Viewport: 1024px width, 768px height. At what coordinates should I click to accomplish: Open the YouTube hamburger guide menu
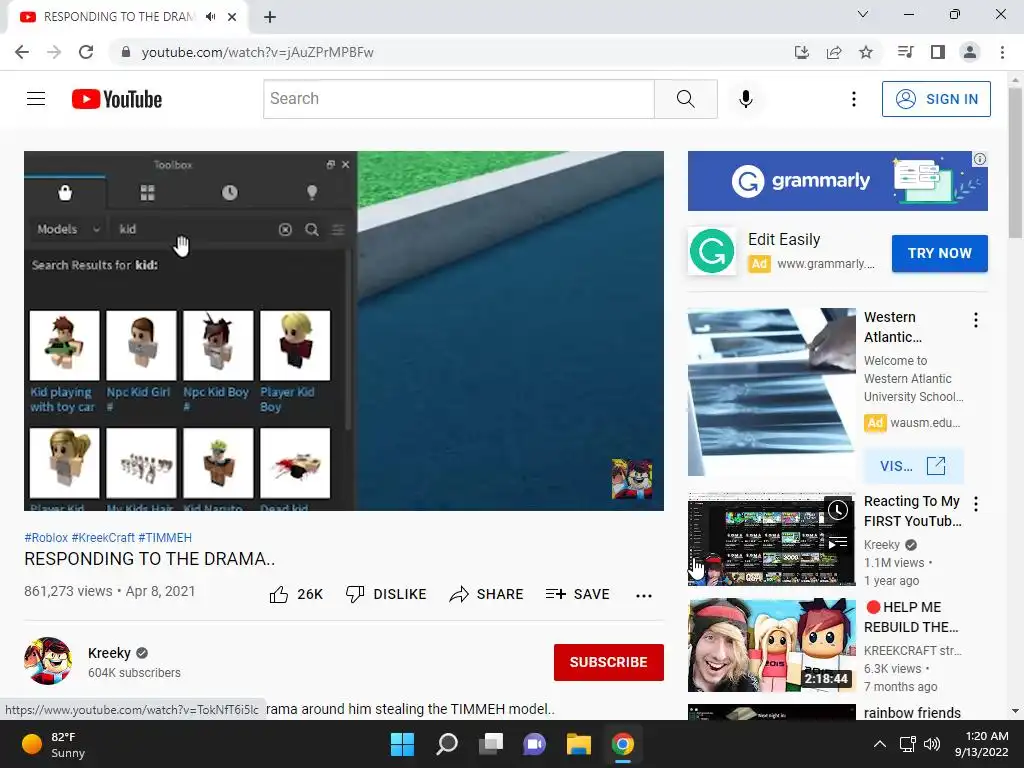tap(36, 99)
